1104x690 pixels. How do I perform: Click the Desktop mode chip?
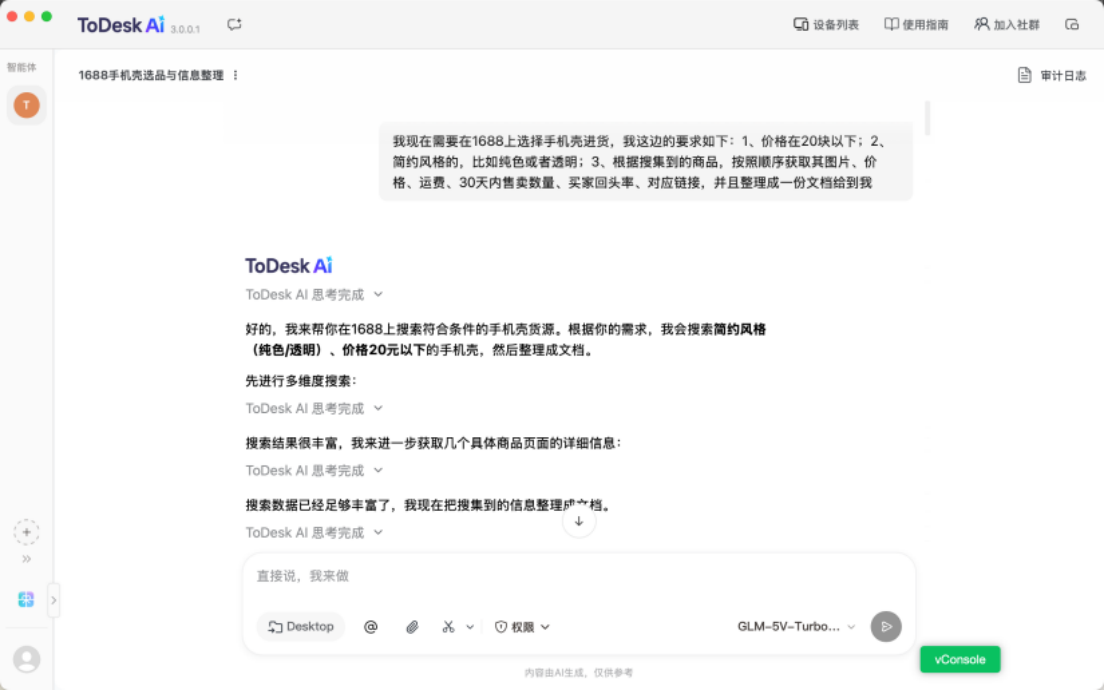tap(301, 627)
